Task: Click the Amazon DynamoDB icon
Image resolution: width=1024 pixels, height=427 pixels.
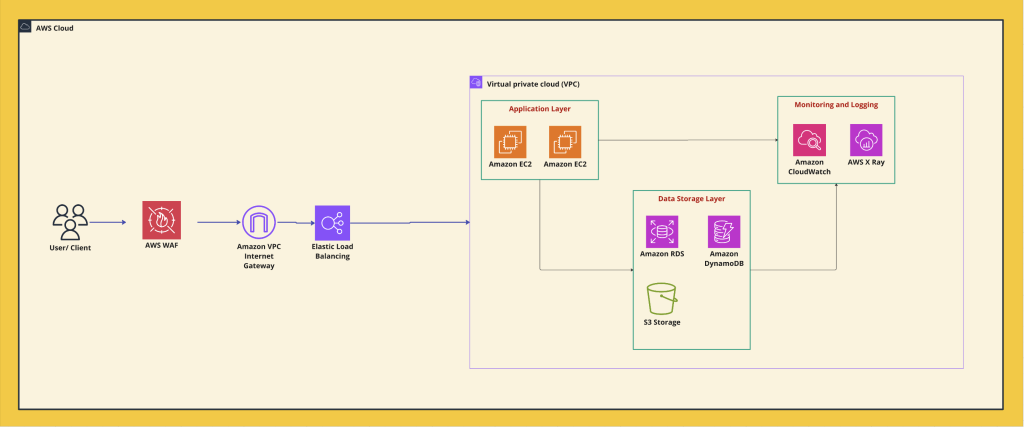Action: (x=723, y=232)
